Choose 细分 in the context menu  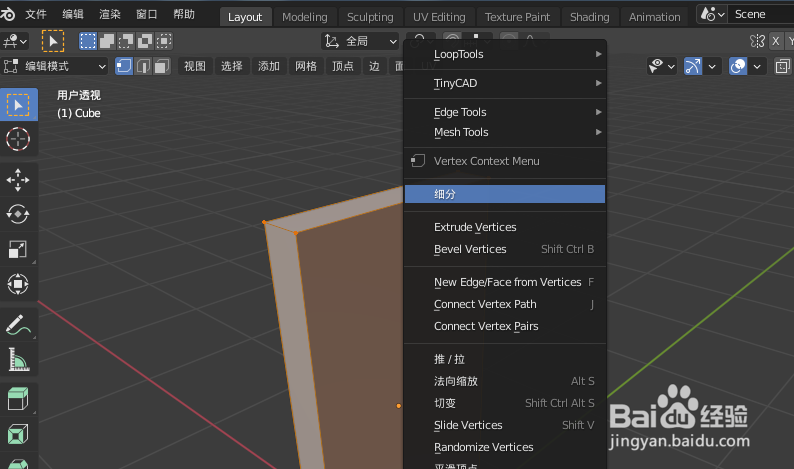pos(504,194)
